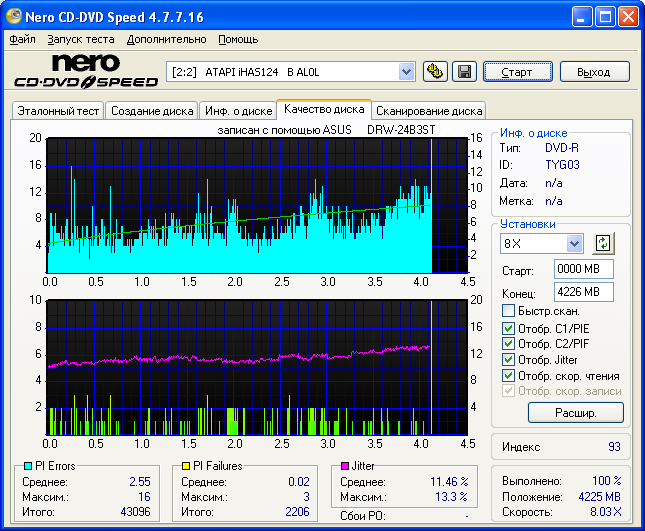Enable the Быстр.скан. checkbox
The height and width of the screenshot is (531, 645).
click(509, 311)
